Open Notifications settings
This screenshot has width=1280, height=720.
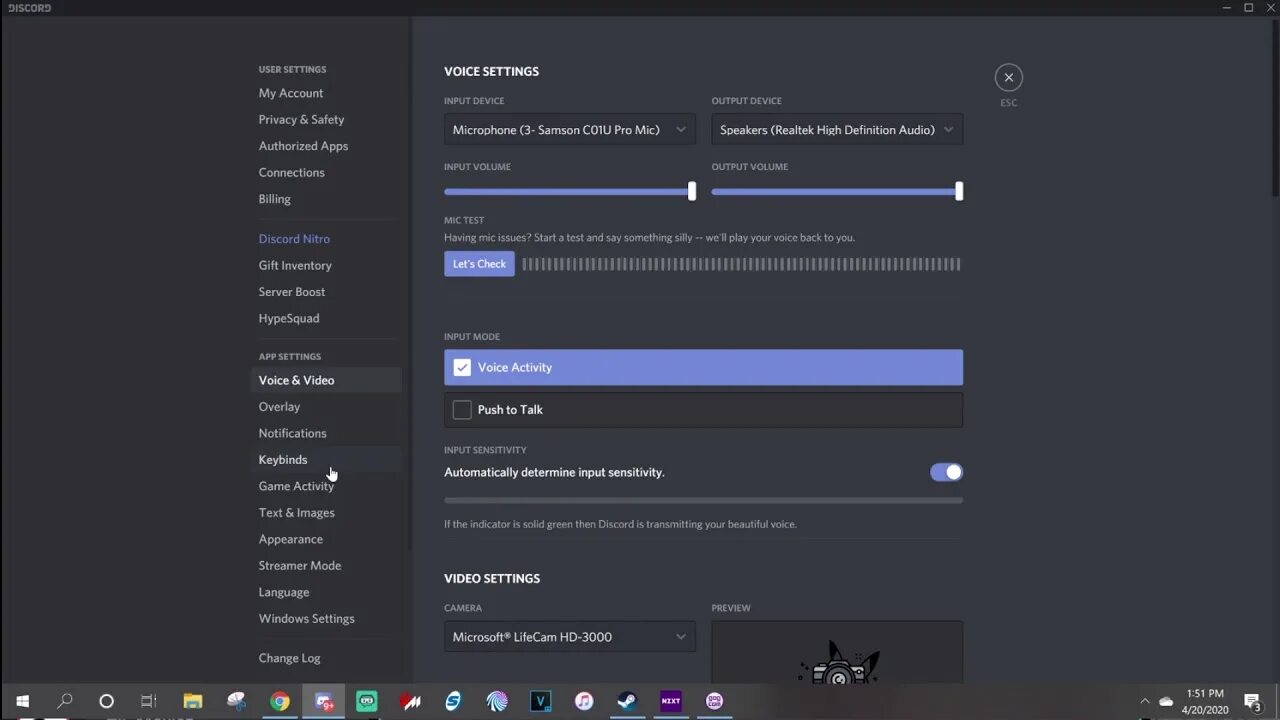(292, 433)
